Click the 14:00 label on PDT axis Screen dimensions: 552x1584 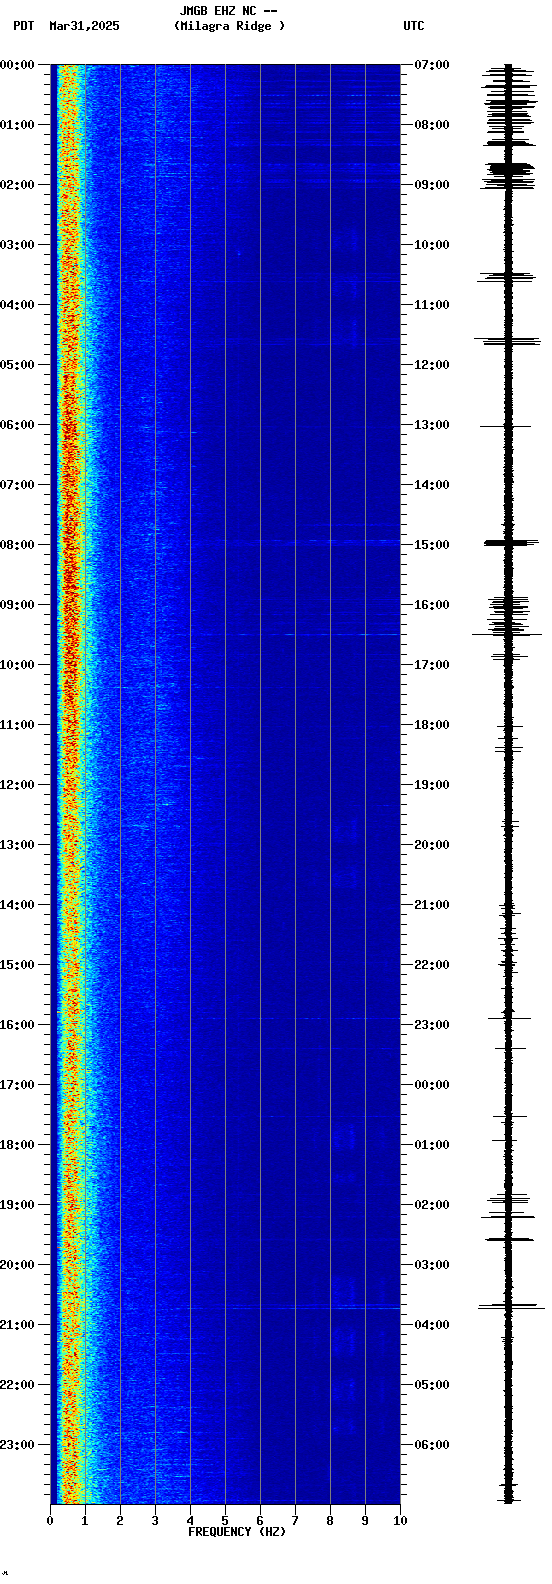(x=17, y=905)
